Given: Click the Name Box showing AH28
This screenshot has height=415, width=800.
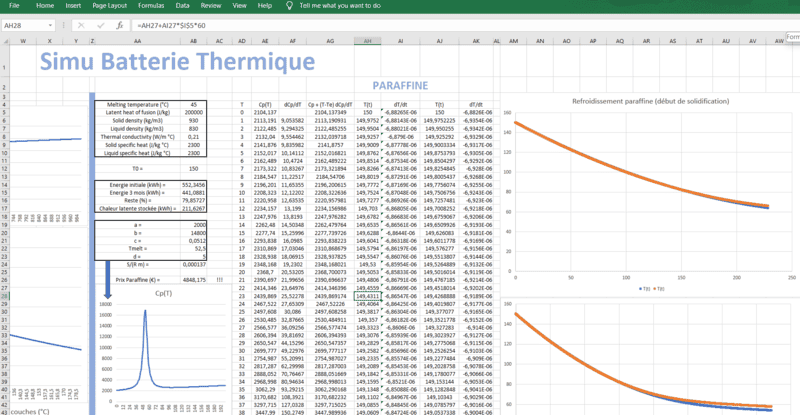Looking at the screenshot, I should [24, 25].
